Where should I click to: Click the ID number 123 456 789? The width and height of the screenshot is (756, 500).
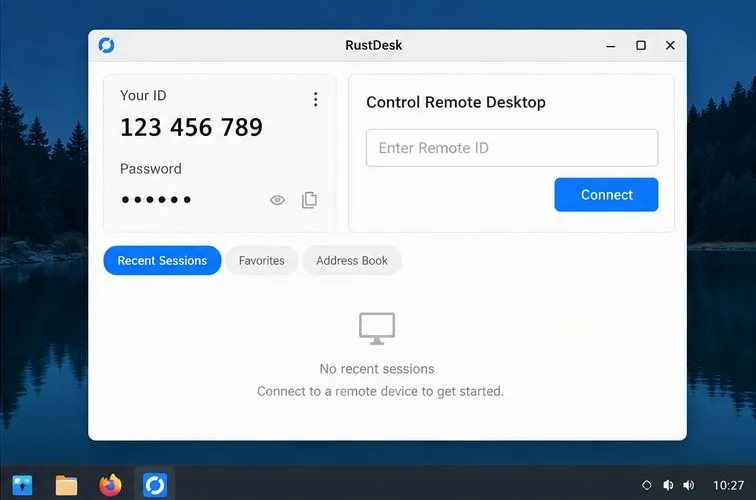[191, 127]
